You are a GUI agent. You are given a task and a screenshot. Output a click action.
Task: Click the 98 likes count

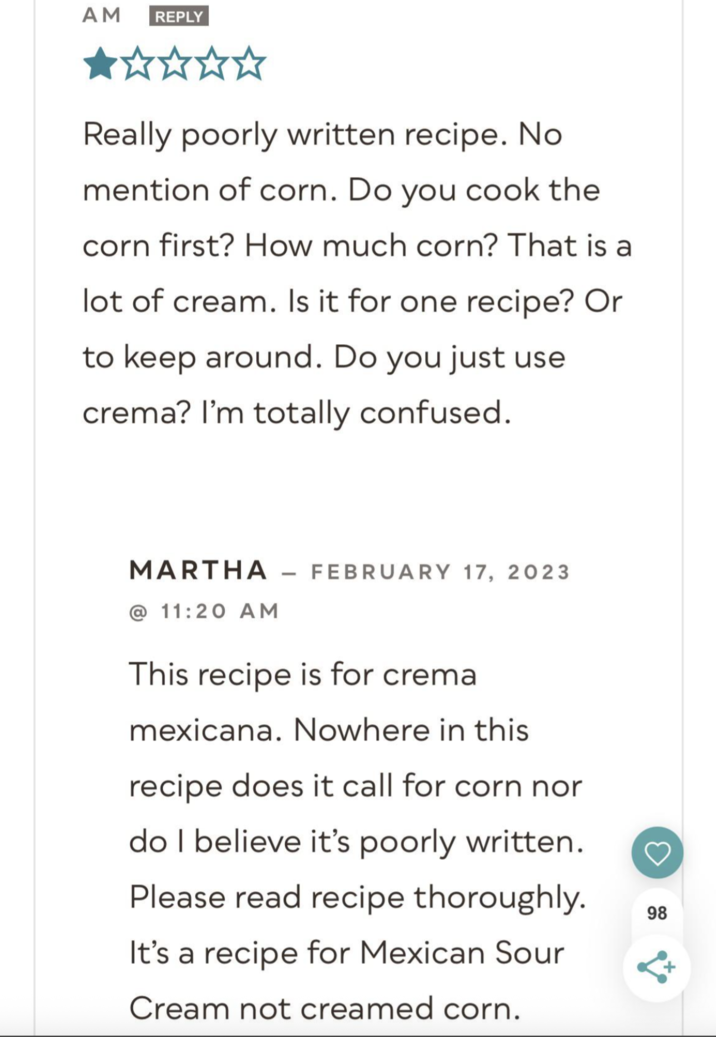[657, 913]
